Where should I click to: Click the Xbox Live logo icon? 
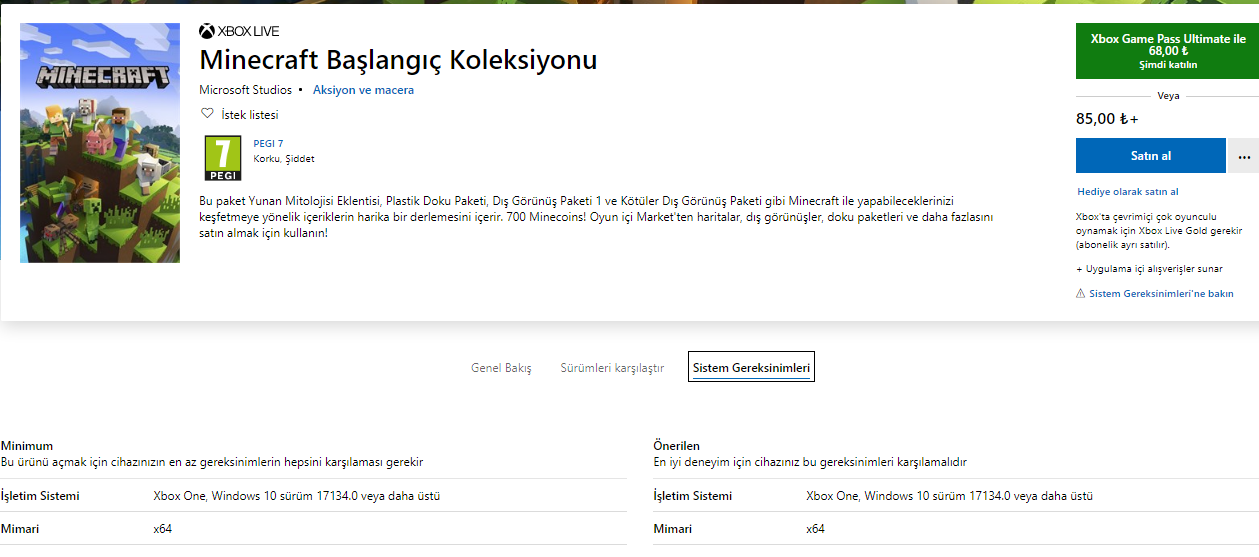point(207,31)
